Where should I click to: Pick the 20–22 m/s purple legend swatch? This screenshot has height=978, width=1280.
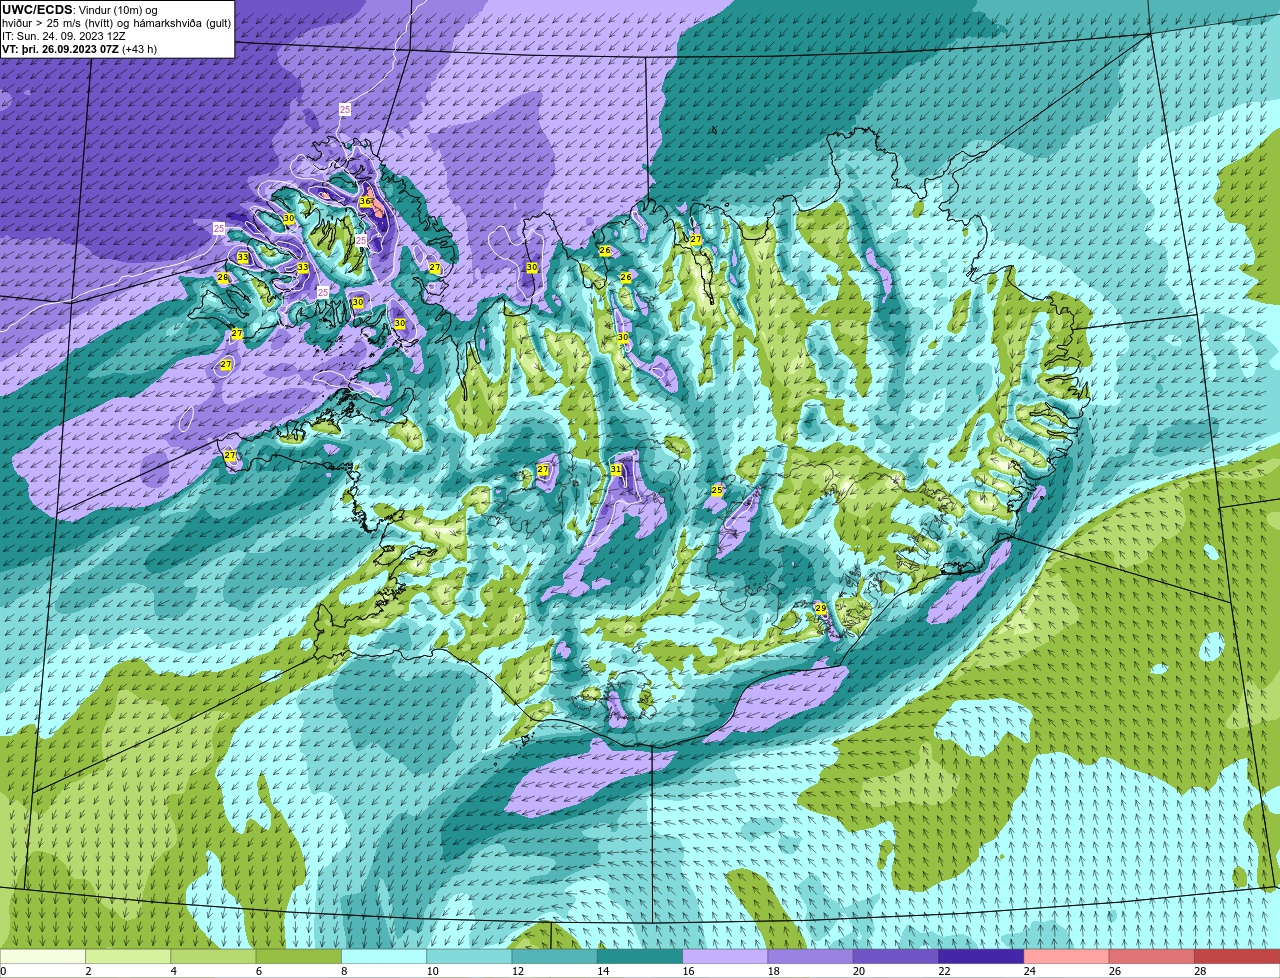coord(896,956)
